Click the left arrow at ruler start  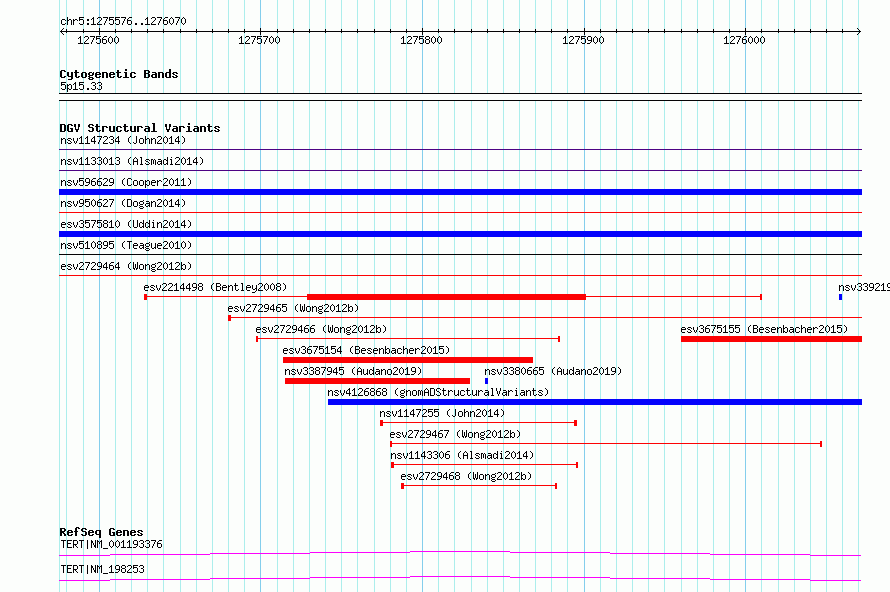(62, 31)
